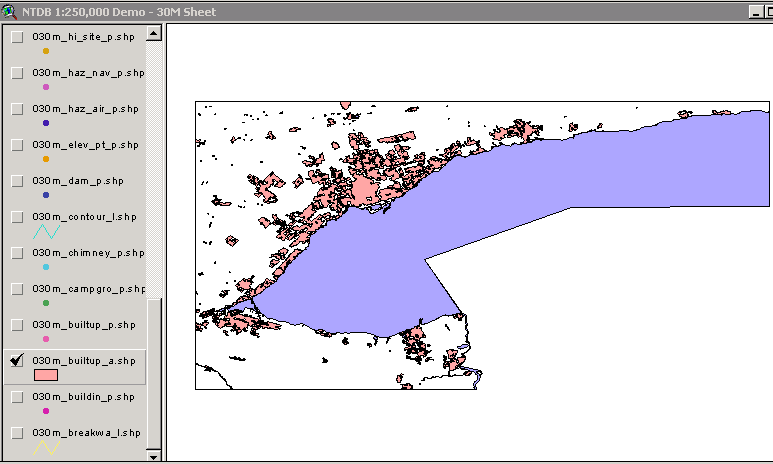Minimize the NTDB Demo view window
The height and width of the screenshot is (464, 773).
click(x=755, y=12)
